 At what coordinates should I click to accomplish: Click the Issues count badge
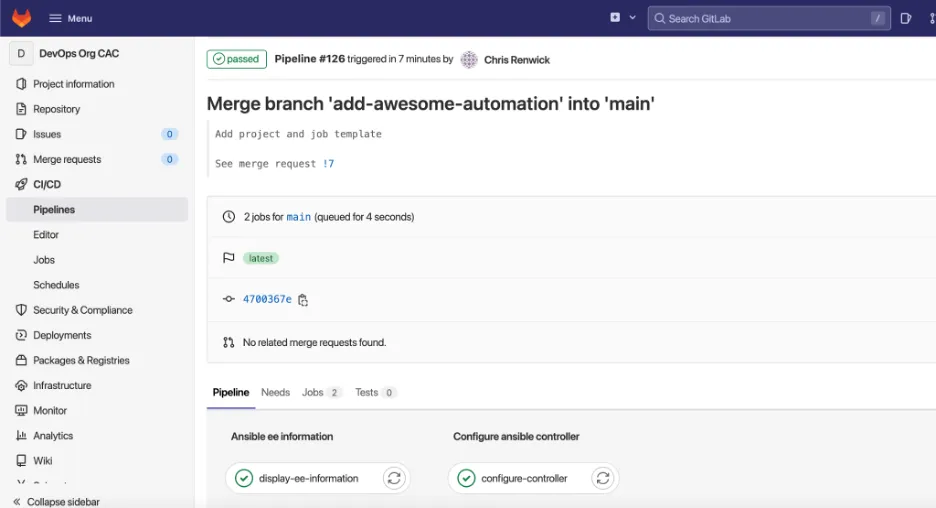(x=170, y=134)
